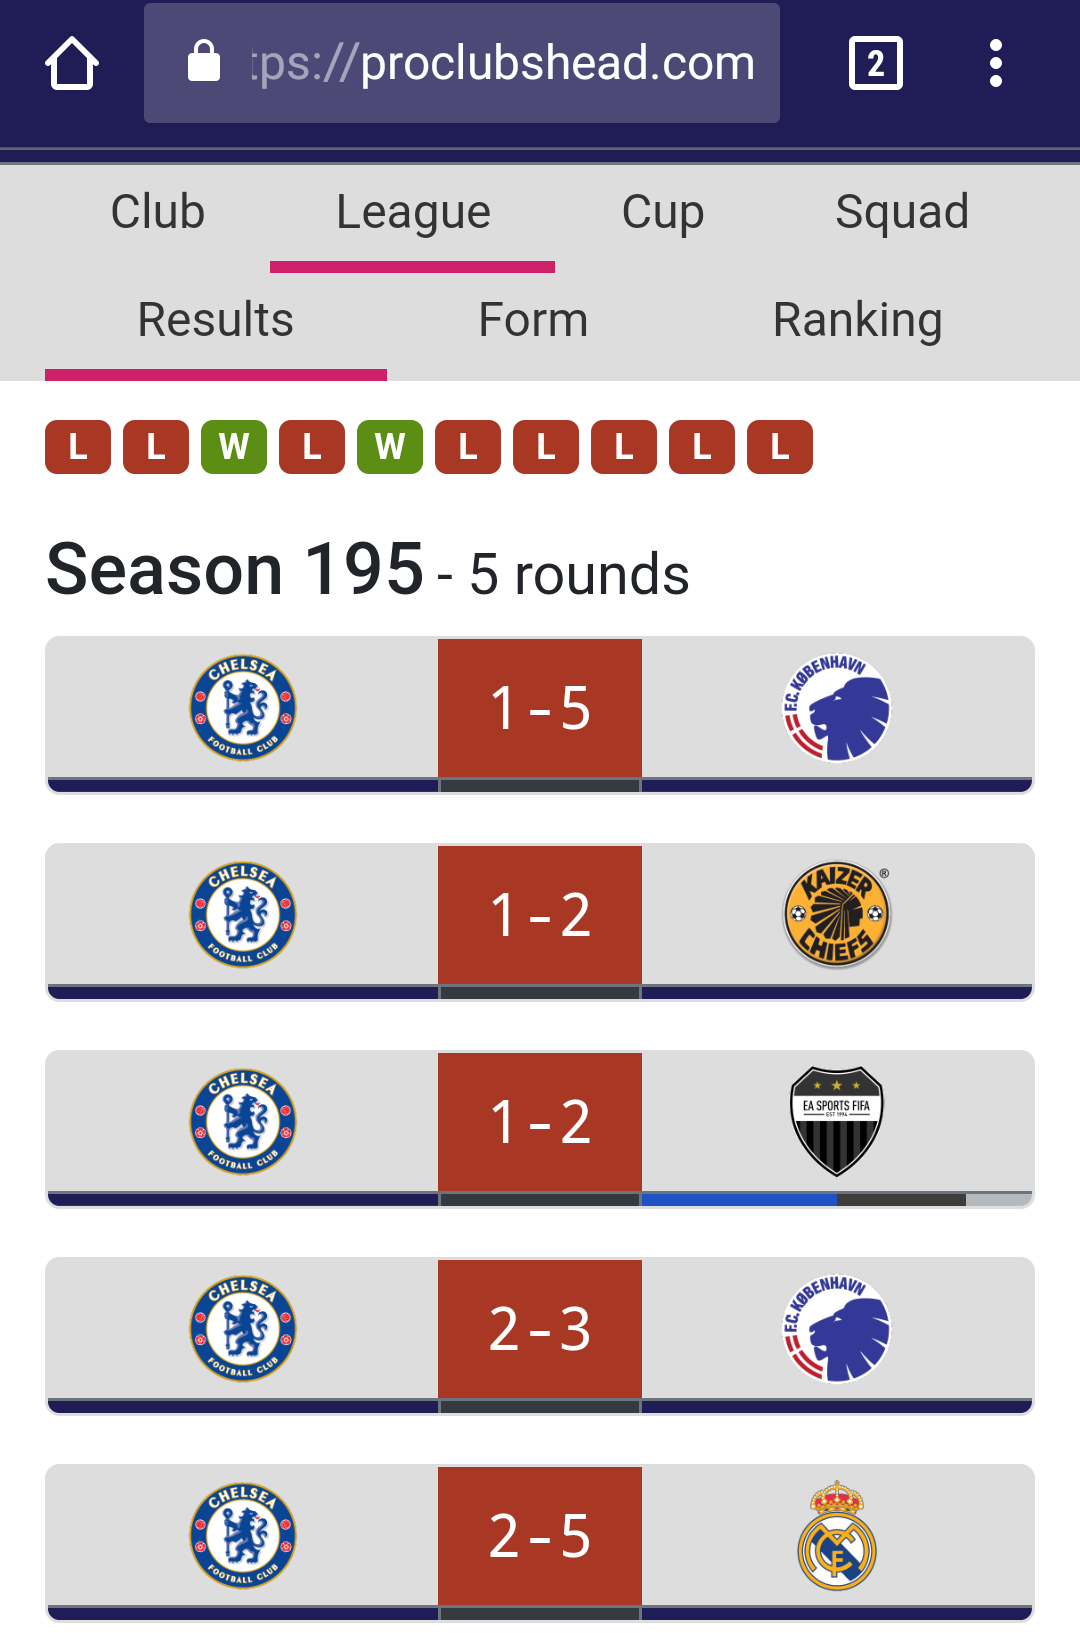Screen dimensions: 1080x1633
Task: Click the last red L form badge
Action: (780, 446)
